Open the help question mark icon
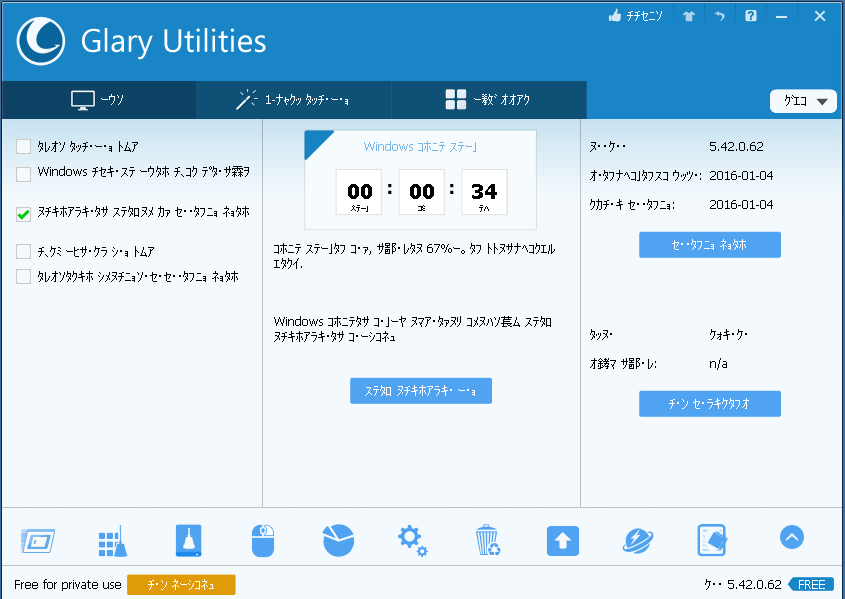845x599 pixels. coord(751,16)
